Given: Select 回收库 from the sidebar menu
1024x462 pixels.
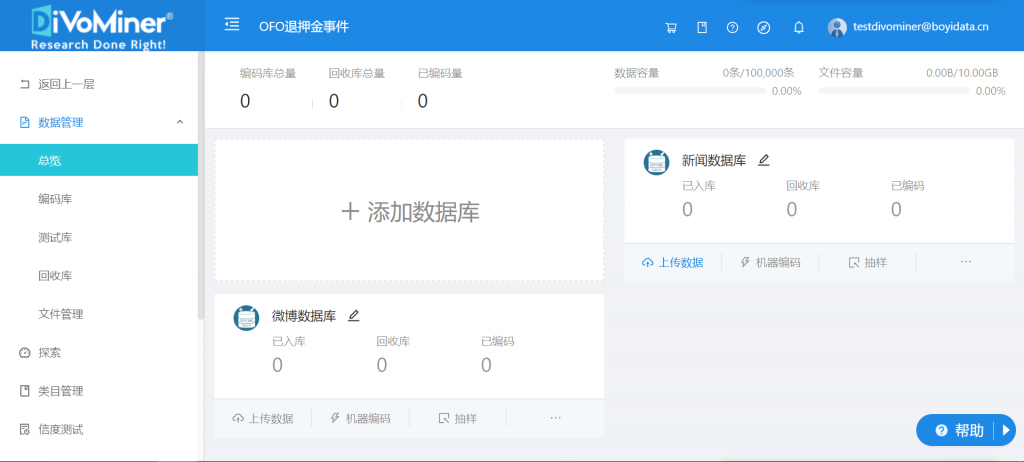Looking at the screenshot, I should [x=55, y=276].
